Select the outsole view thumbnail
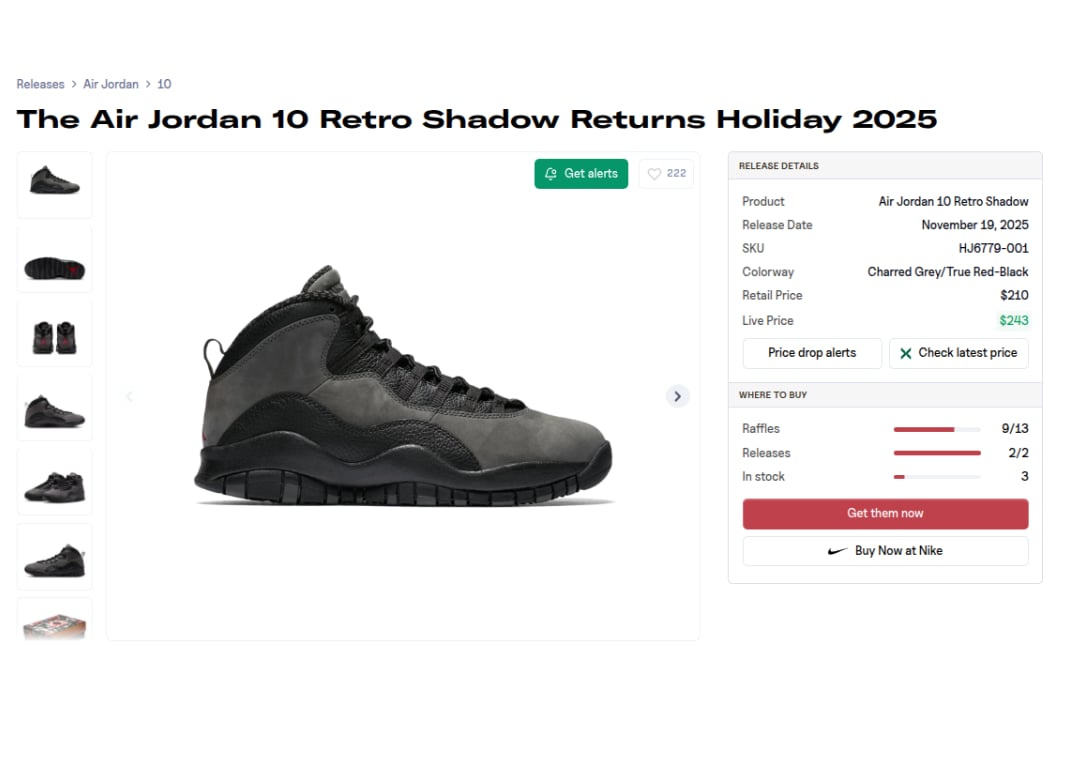The width and height of the screenshot is (1070, 760). pyautogui.click(x=54, y=258)
